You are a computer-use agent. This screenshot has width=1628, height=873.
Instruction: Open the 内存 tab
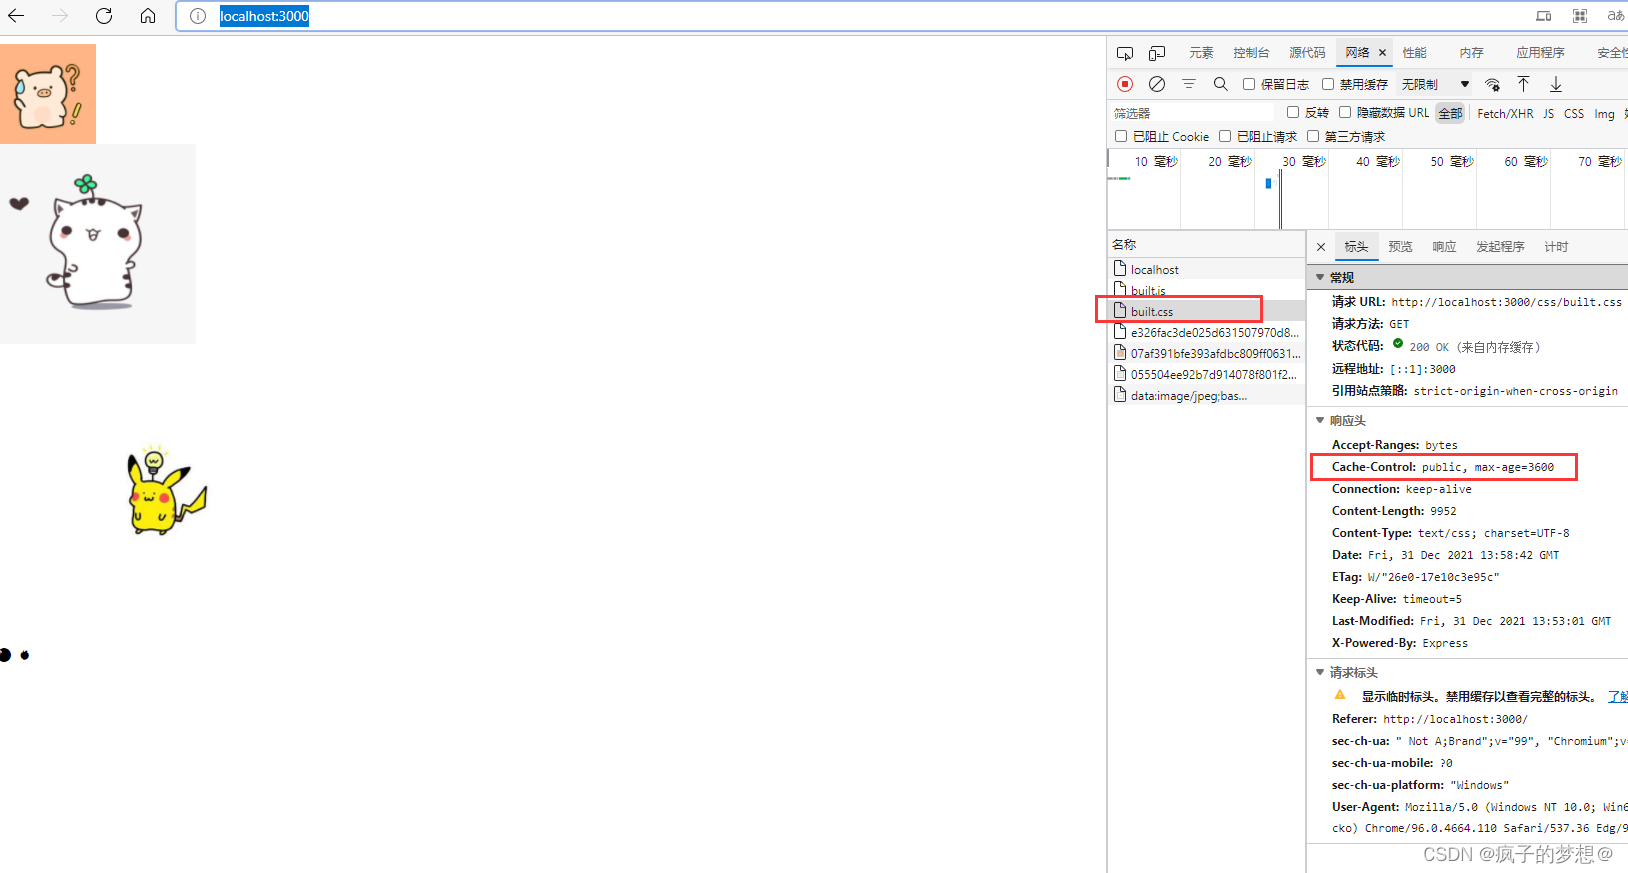[x=1471, y=53]
